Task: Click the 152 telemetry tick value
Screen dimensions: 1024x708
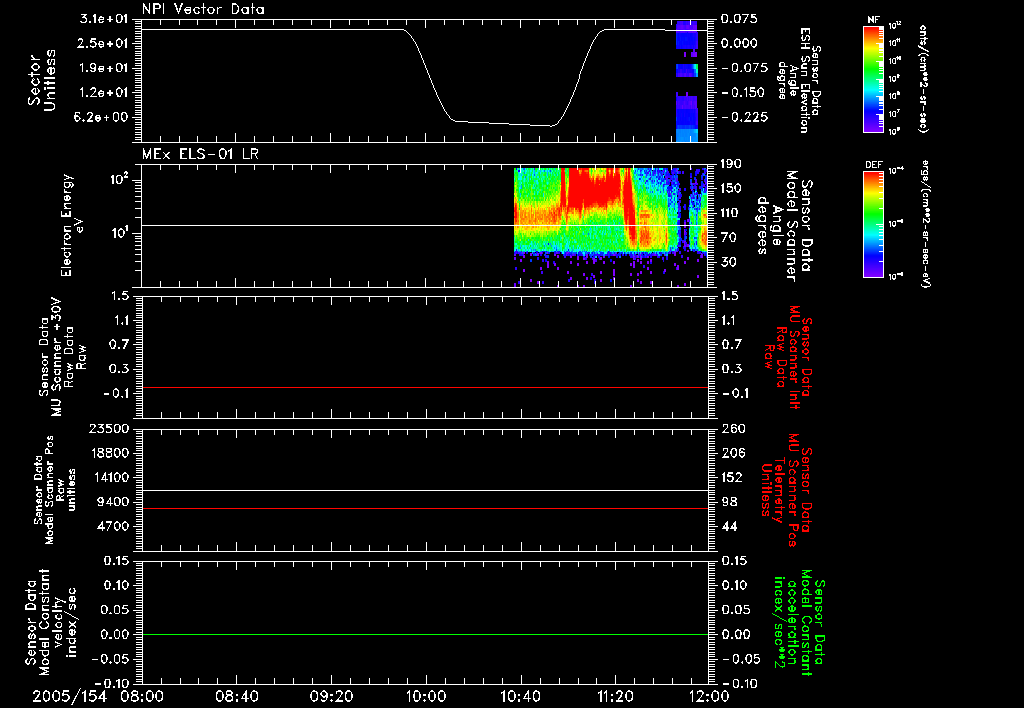Action: coord(732,477)
